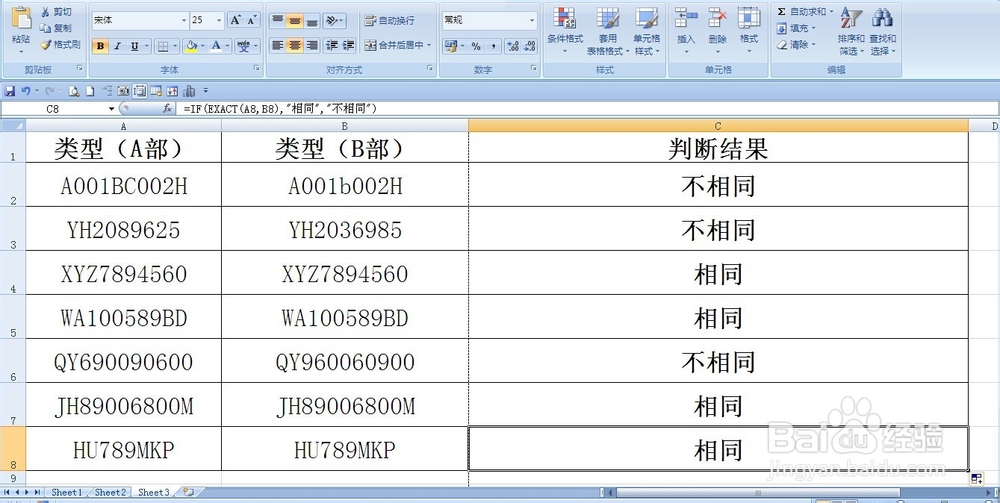This screenshot has height=503, width=1000.
Task: Open the Fill (填充) menu
Action: tap(796, 28)
